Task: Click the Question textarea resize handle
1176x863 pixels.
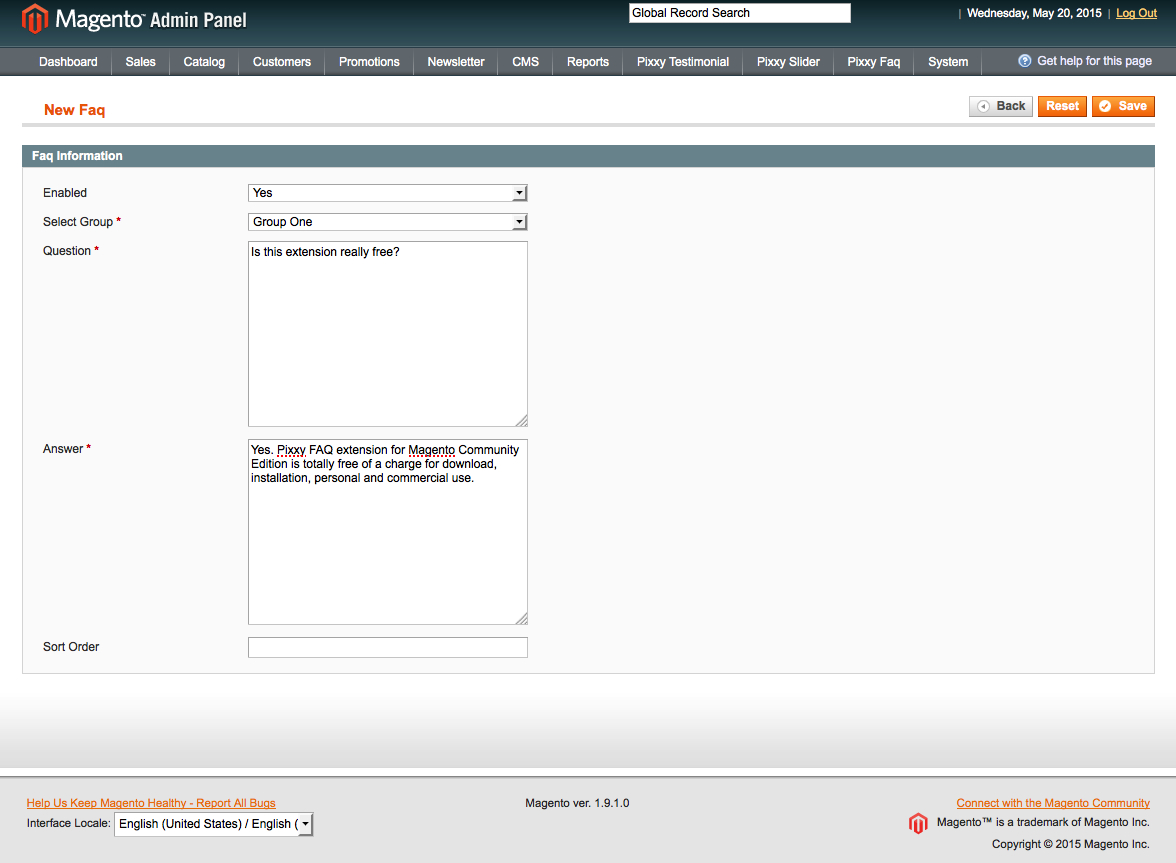Action: coord(522,421)
